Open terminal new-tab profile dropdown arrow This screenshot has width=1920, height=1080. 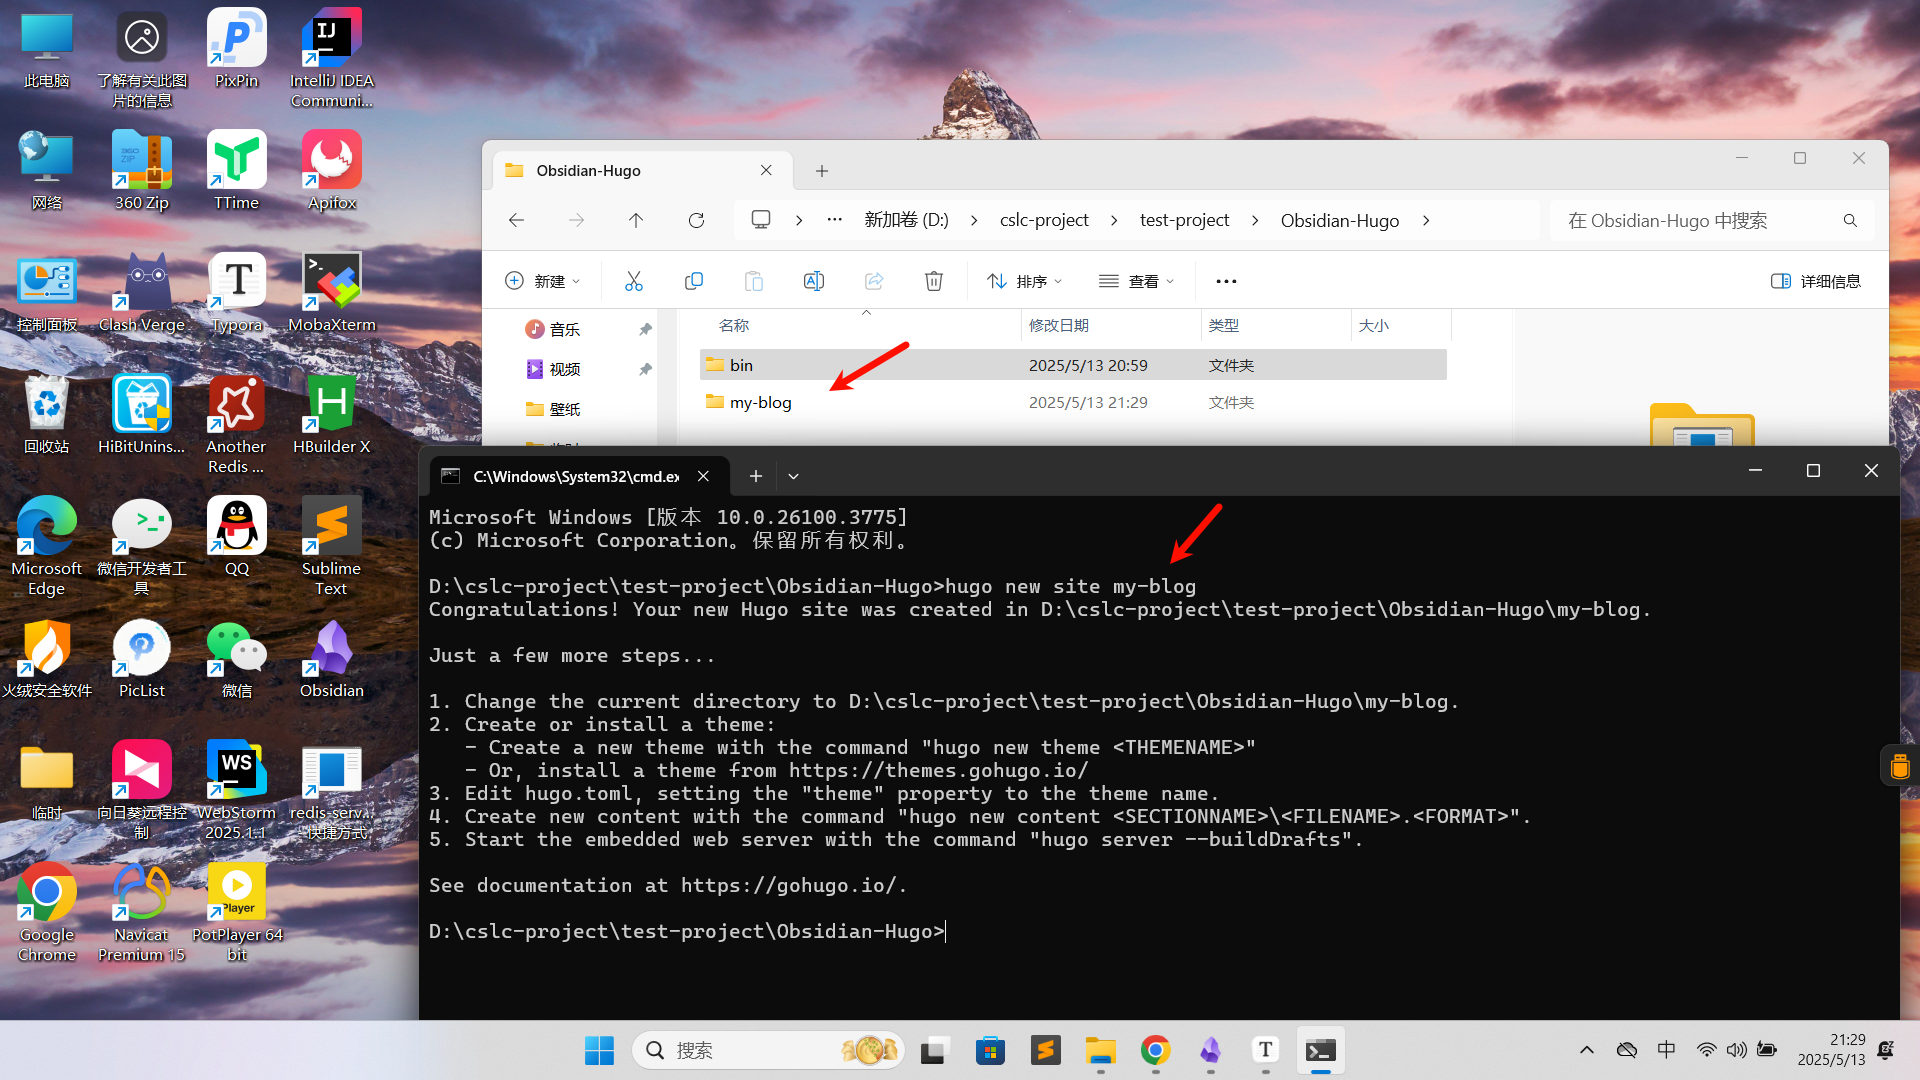click(793, 476)
